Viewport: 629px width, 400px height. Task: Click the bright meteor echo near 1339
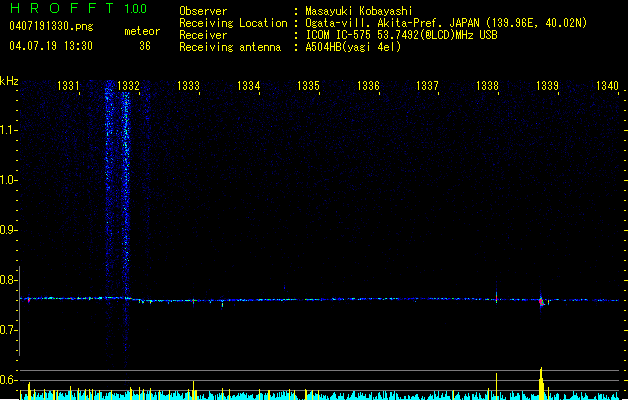[541, 301]
